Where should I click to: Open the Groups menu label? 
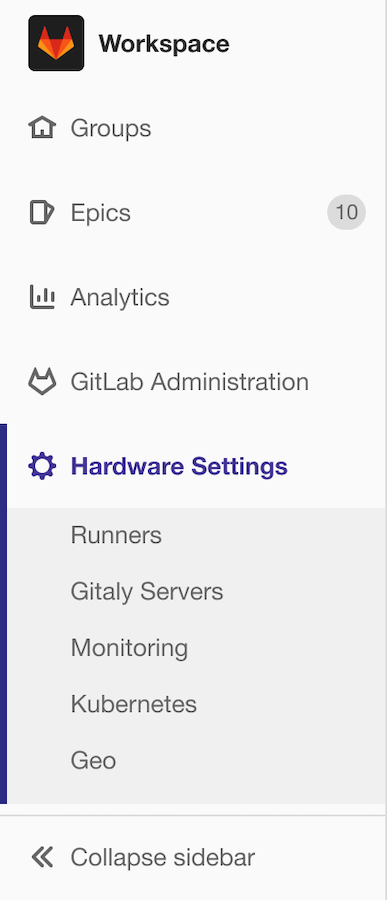click(x=111, y=128)
